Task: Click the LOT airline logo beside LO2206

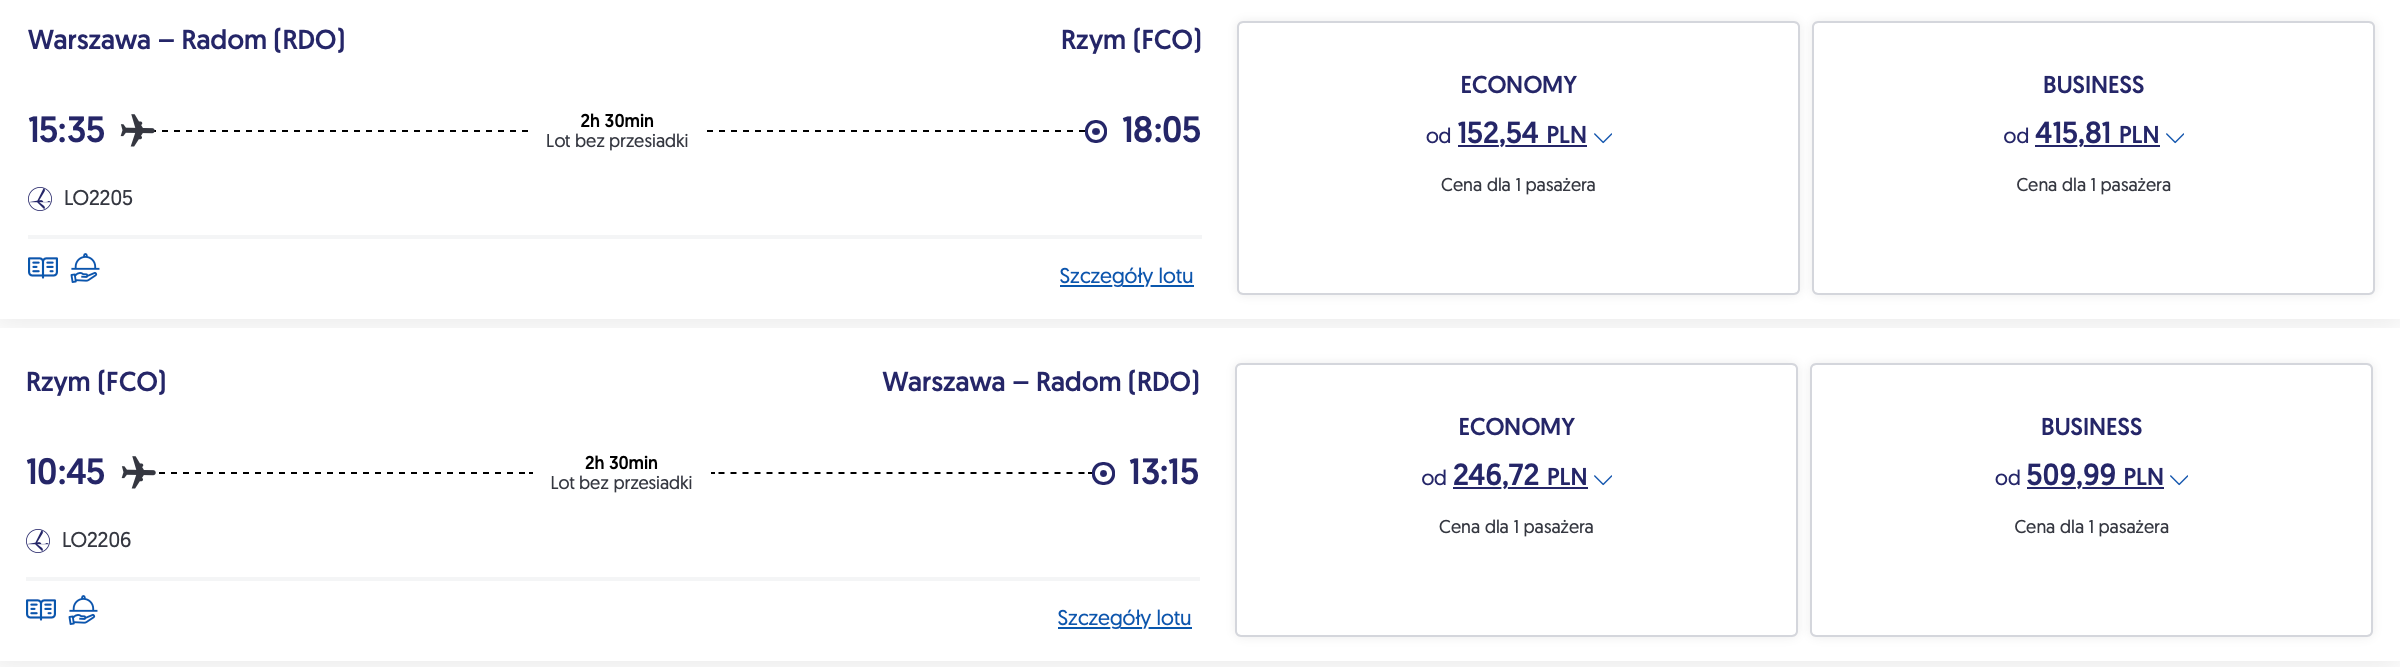Action: (38, 541)
